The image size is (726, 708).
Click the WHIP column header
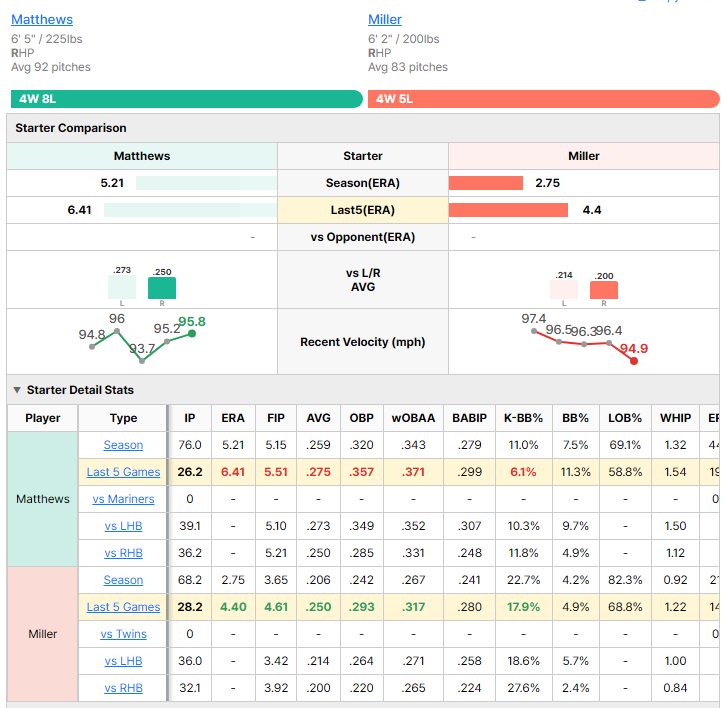[x=675, y=418]
